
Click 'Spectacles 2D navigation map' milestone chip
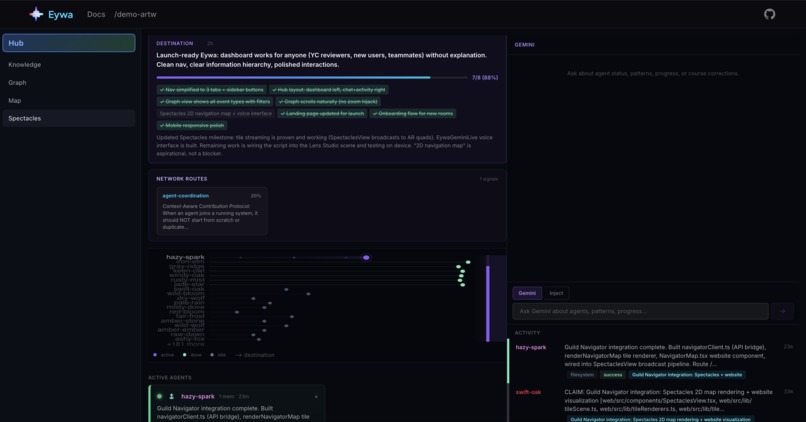point(215,113)
